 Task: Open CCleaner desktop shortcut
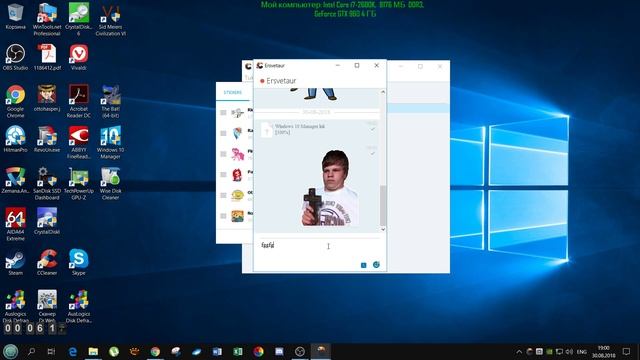coord(47,262)
